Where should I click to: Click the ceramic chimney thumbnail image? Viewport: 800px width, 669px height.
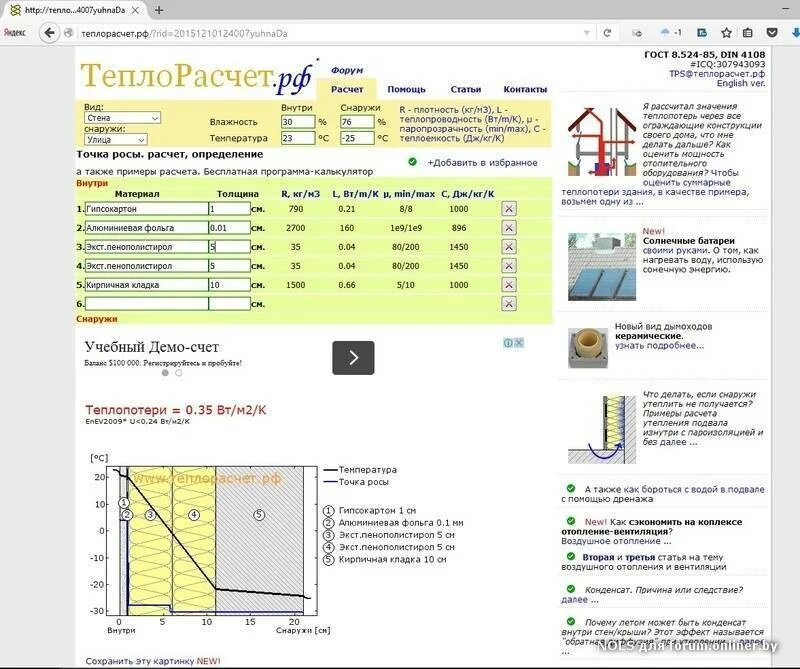(x=588, y=348)
